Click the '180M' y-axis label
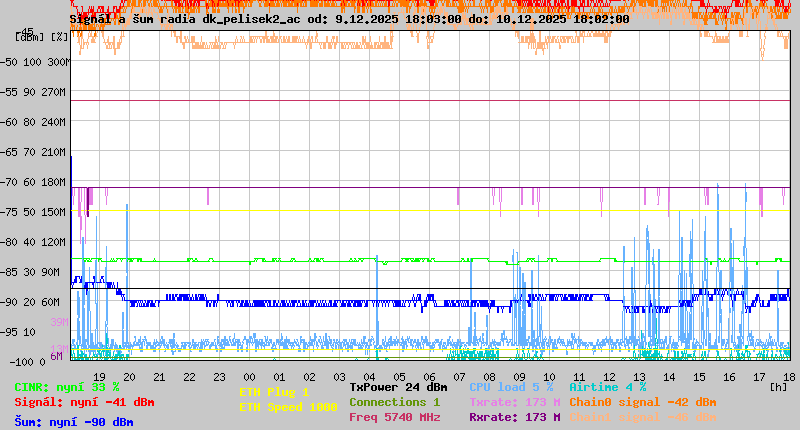Image resolution: width=800 pixels, height=430 pixels. click(x=57, y=182)
